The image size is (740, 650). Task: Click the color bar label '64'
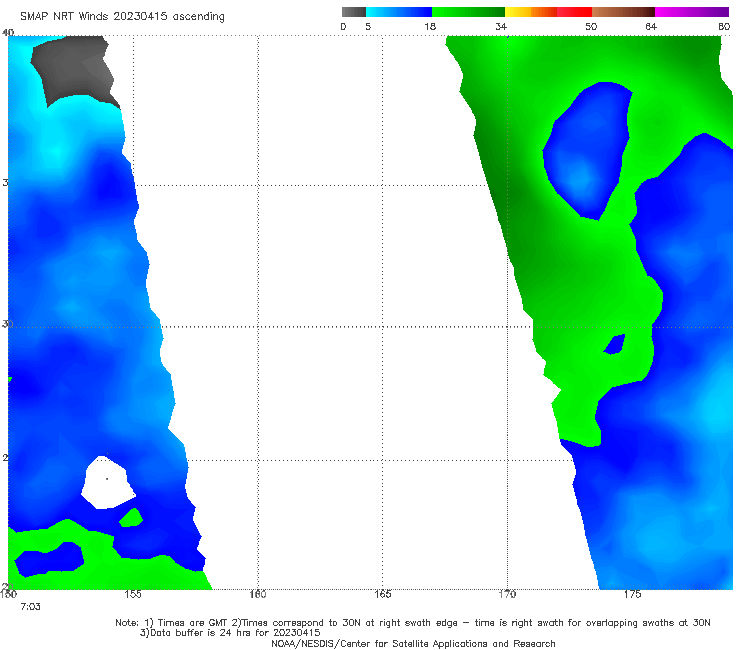(x=651, y=26)
